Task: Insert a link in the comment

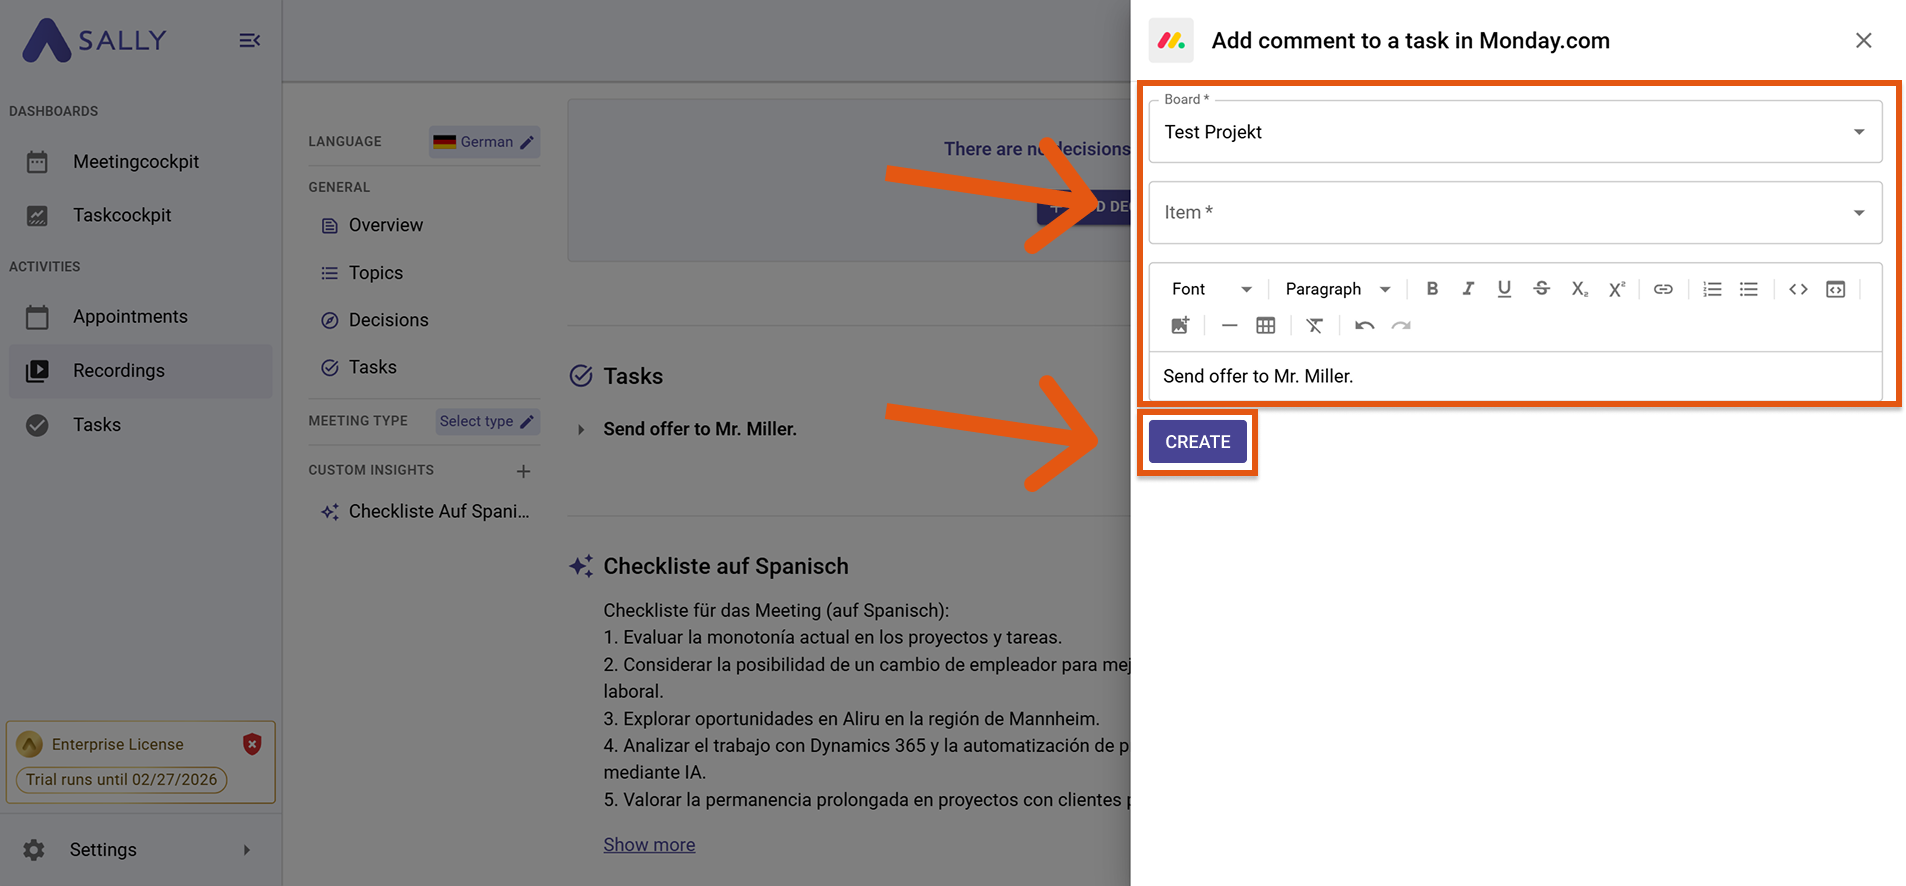Action: [1663, 289]
